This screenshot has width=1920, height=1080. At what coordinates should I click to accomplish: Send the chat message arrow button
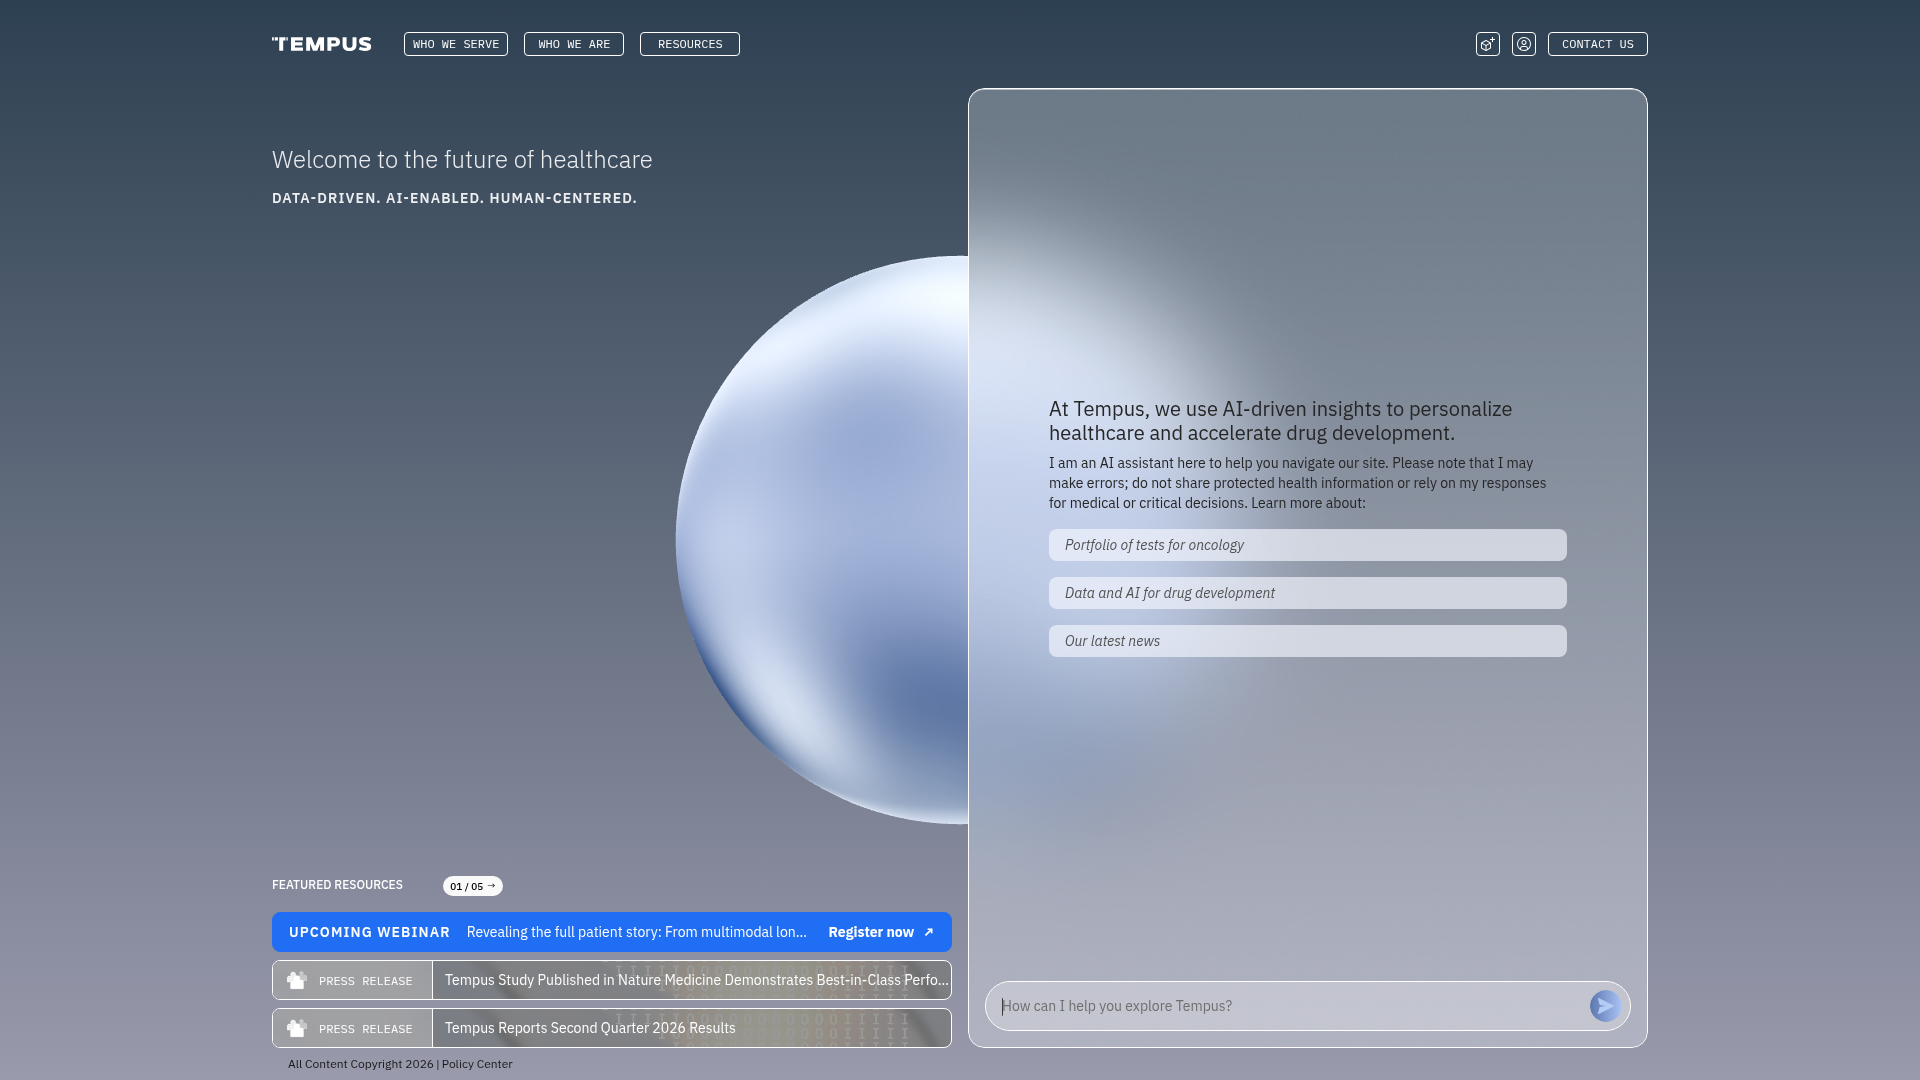[x=1606, y=1006]
